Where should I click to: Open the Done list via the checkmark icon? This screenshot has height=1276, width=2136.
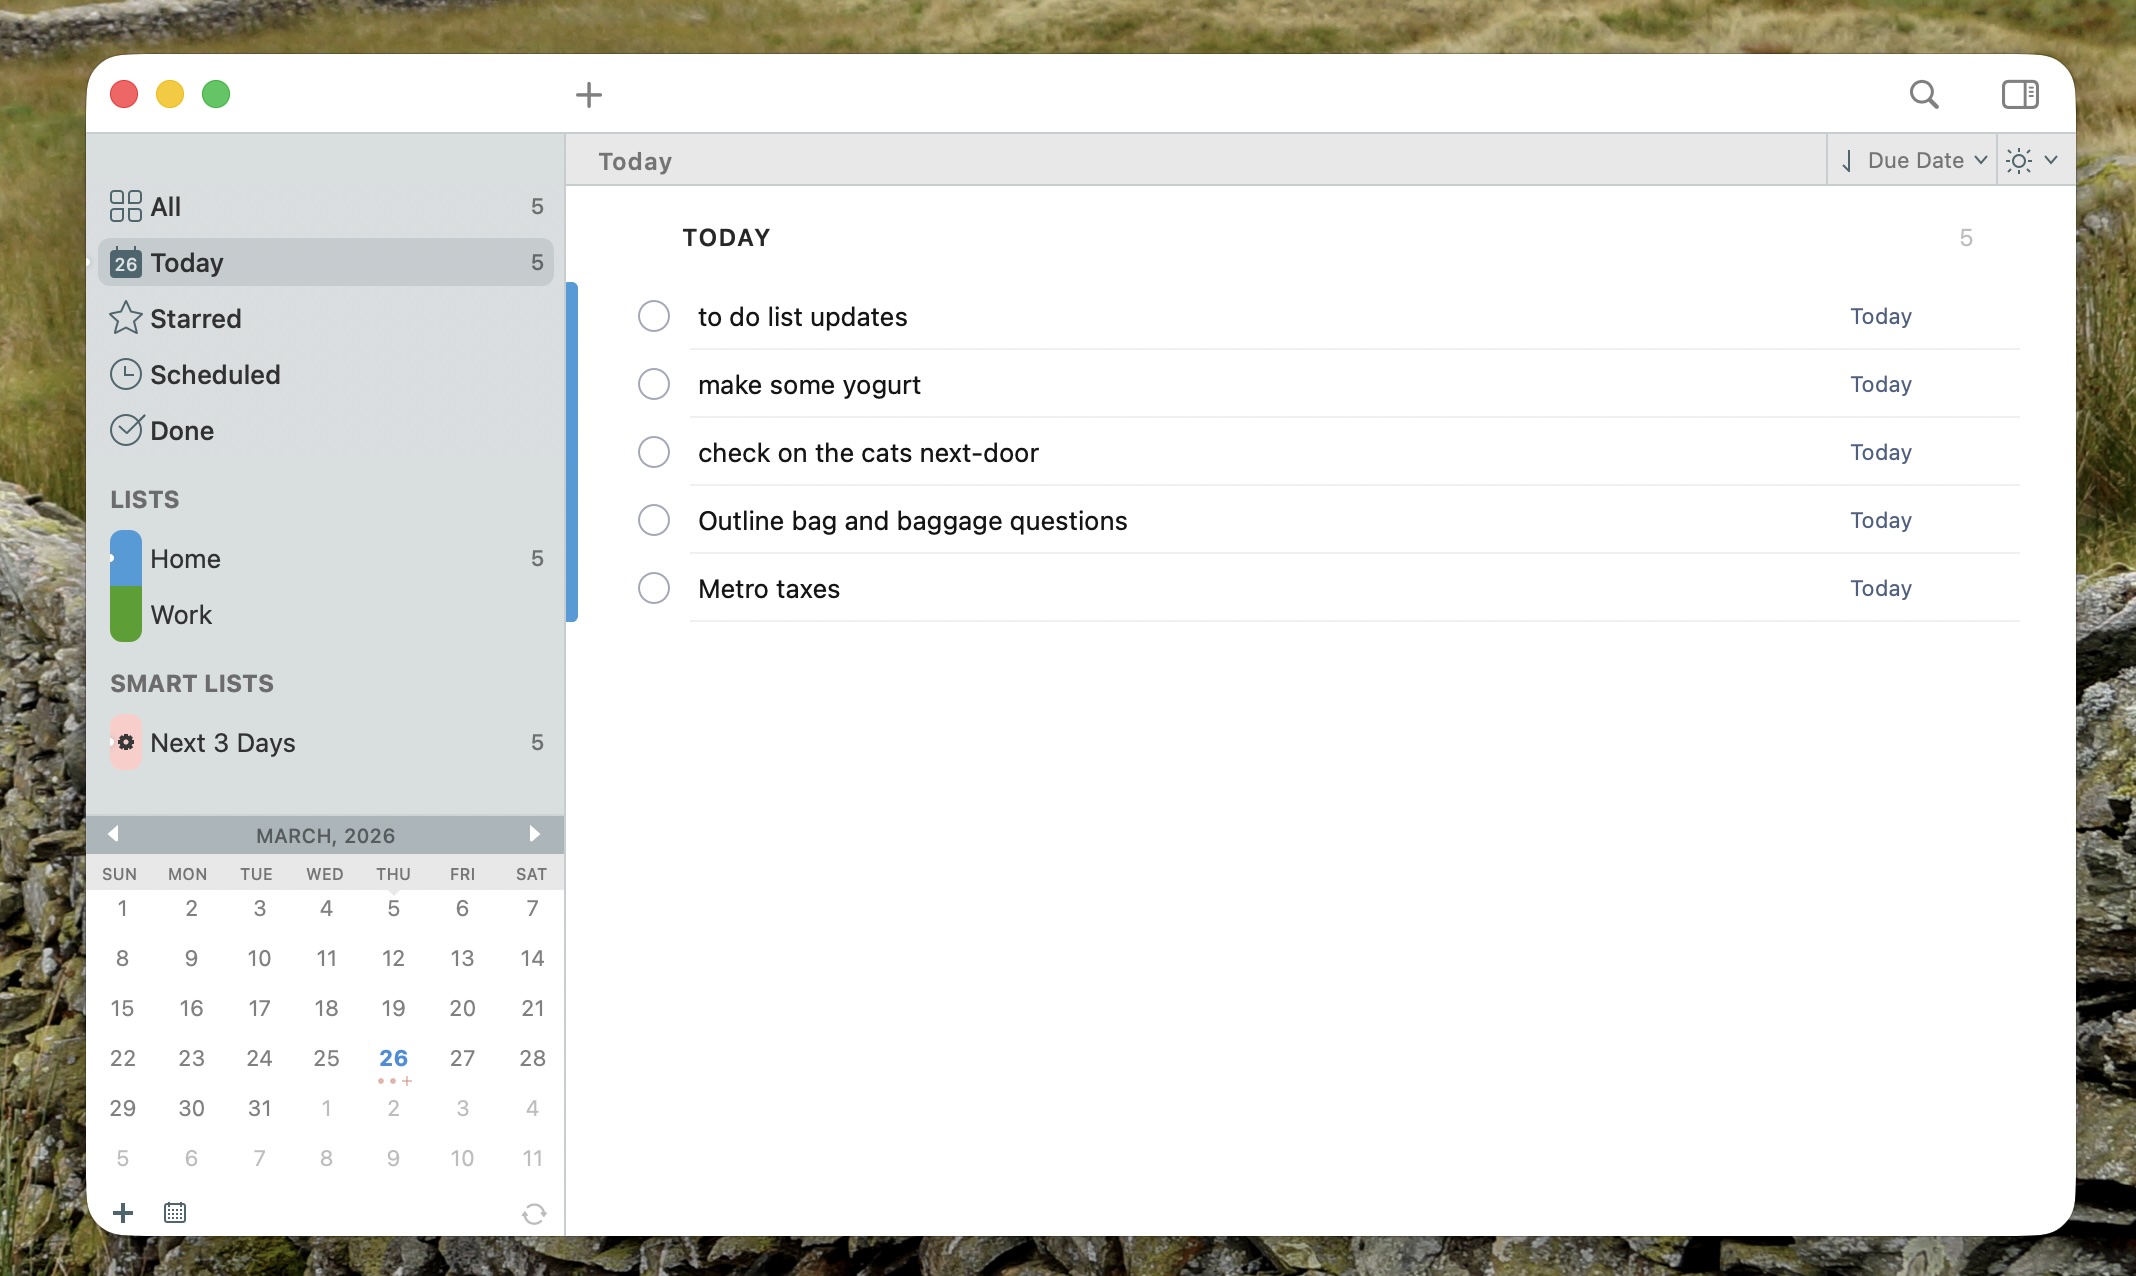tap(125, 430)
